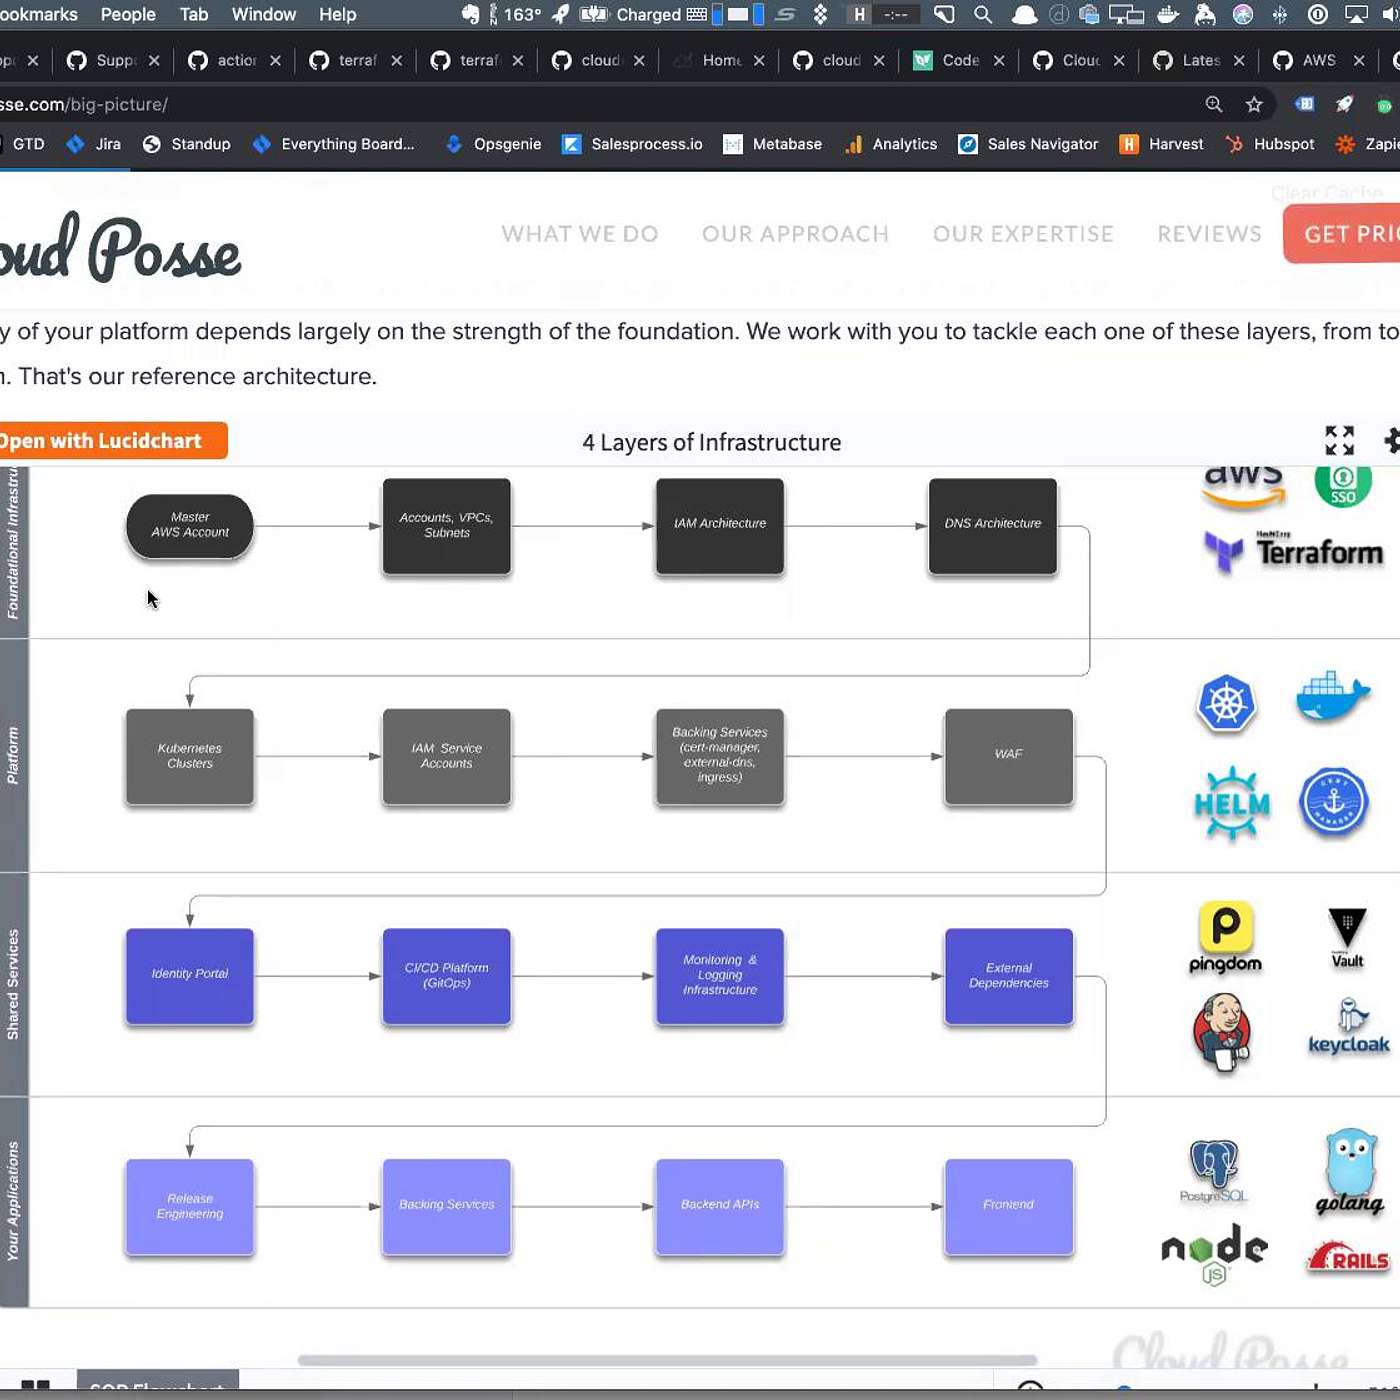
Task: Go to OUR EXPERTISE section
Action: (x=1023, y=234)
